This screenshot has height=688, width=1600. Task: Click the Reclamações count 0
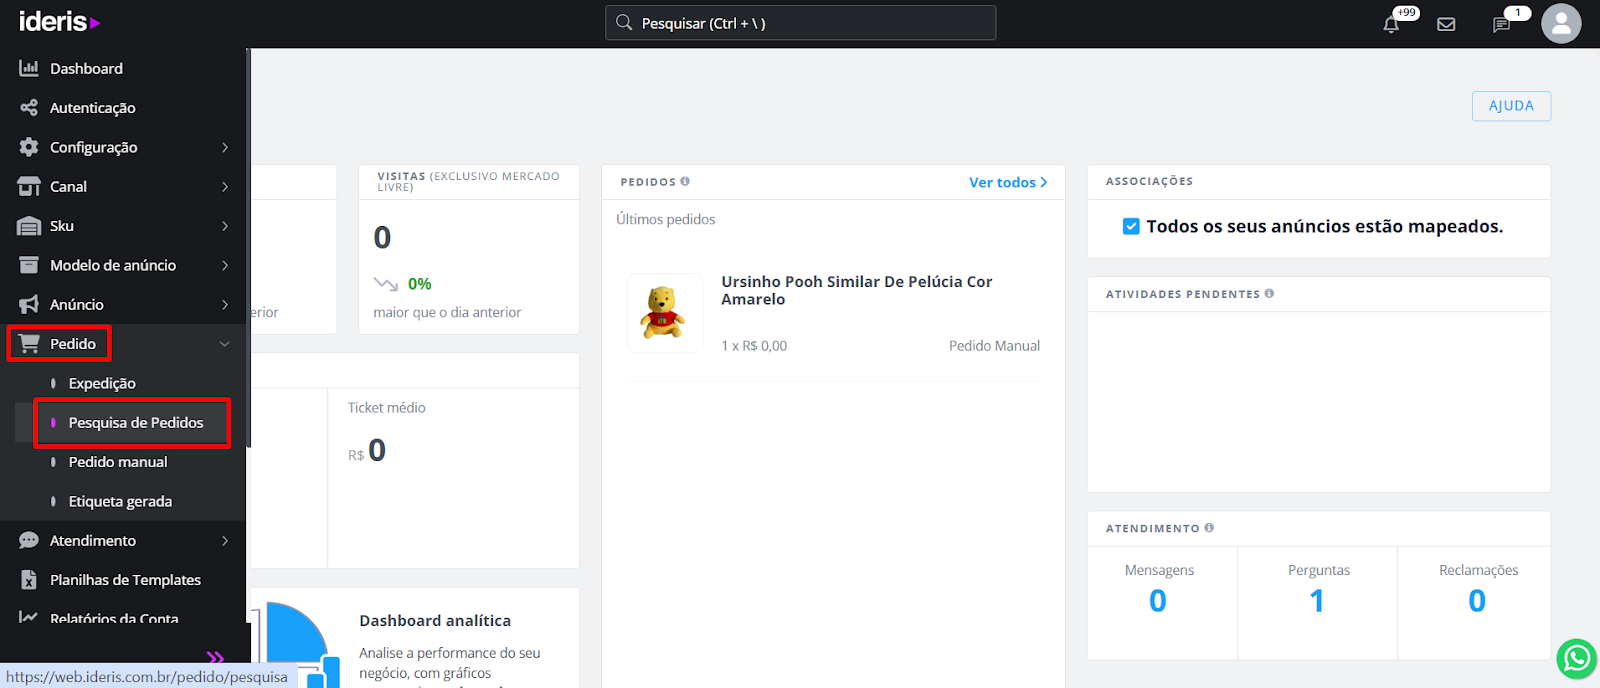click(x=1477, y=601)
